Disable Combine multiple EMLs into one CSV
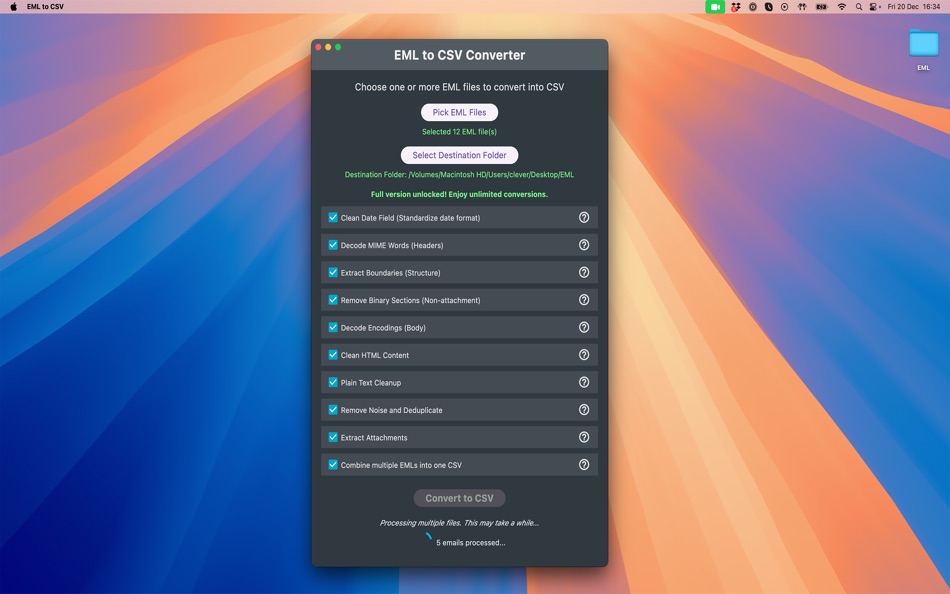950x594 pixels. point(333,464)
